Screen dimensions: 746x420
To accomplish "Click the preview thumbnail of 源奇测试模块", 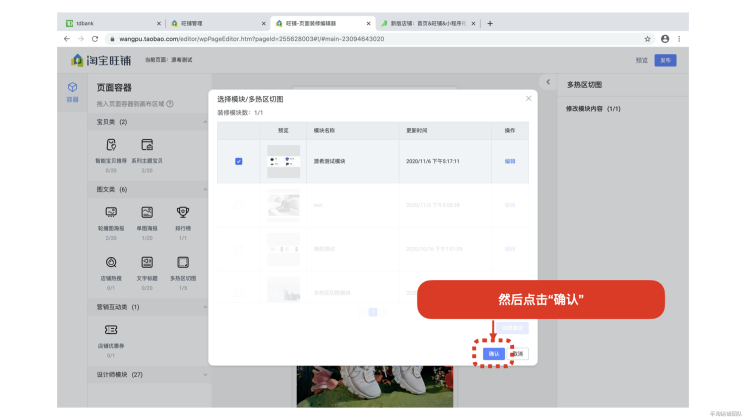I will (x=283, y=161).
